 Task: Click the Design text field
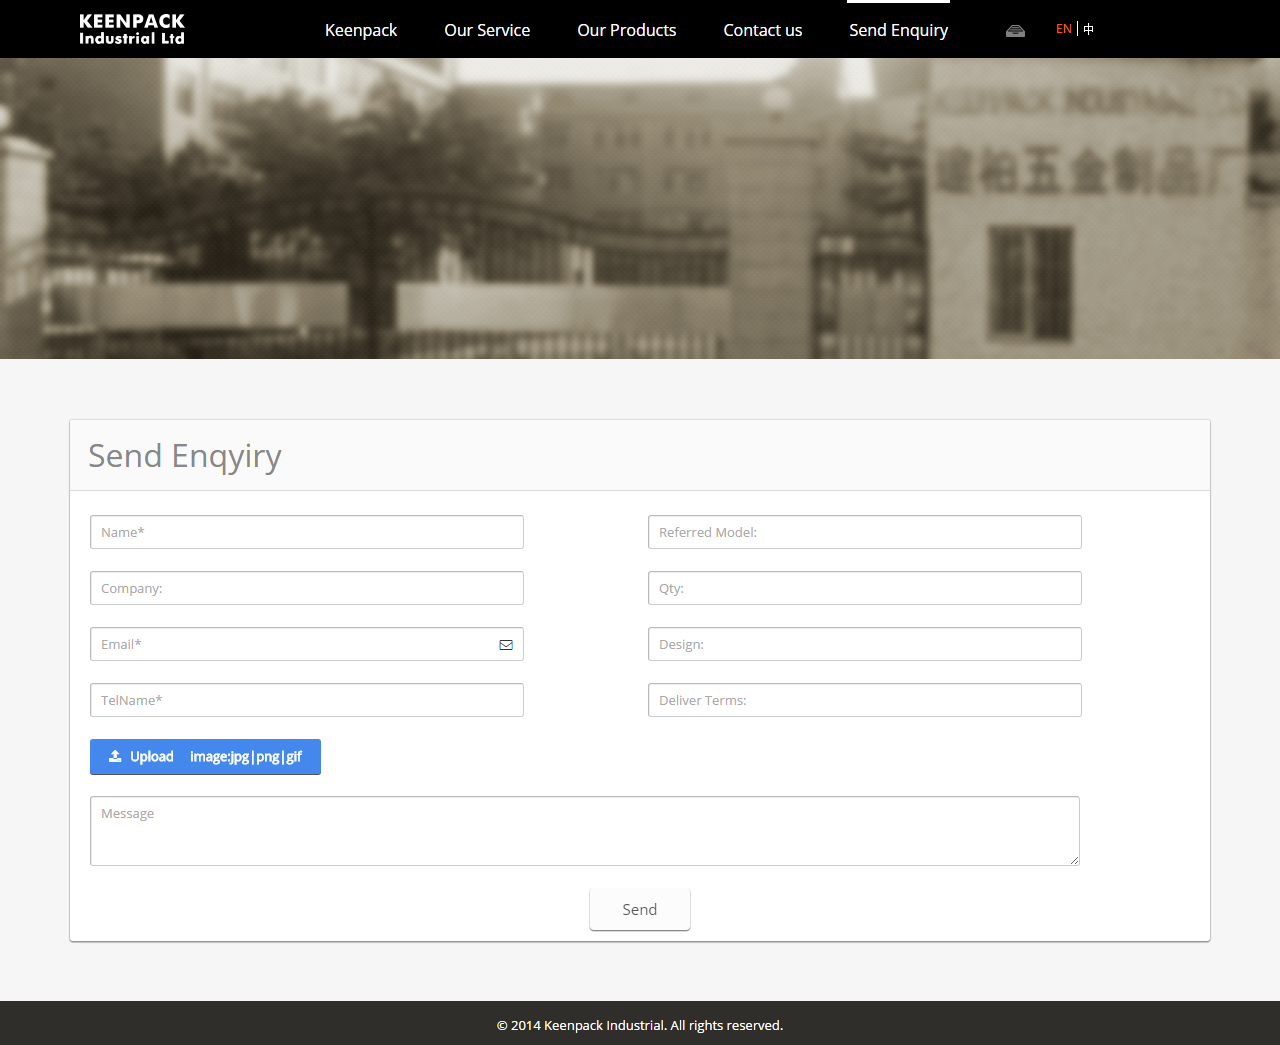pos(864,644)
